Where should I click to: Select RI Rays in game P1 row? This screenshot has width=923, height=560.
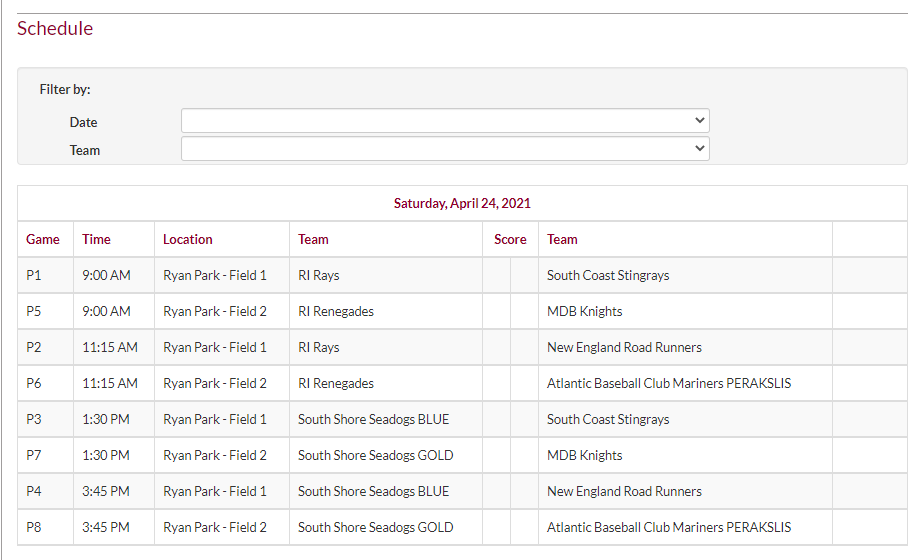click(x=319, y=275)
